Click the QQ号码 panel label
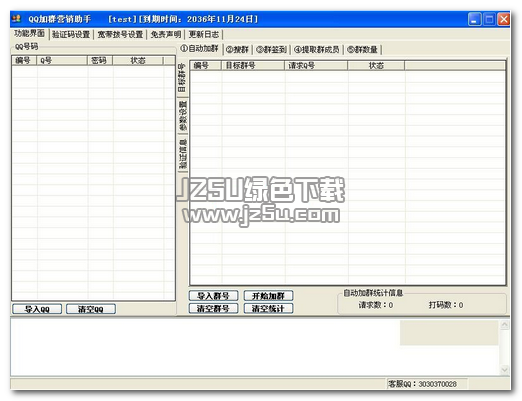The width and height of the screenshot is (522, 401). [x=27, y=47]
